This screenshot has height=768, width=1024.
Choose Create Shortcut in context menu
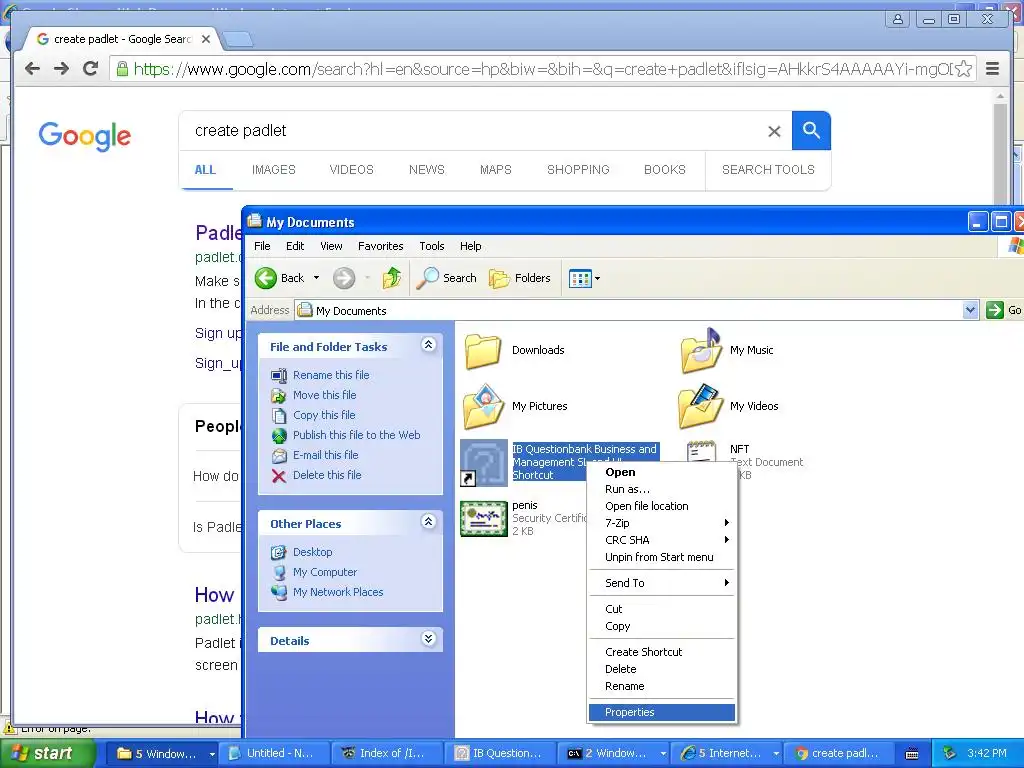pos(662,652)
